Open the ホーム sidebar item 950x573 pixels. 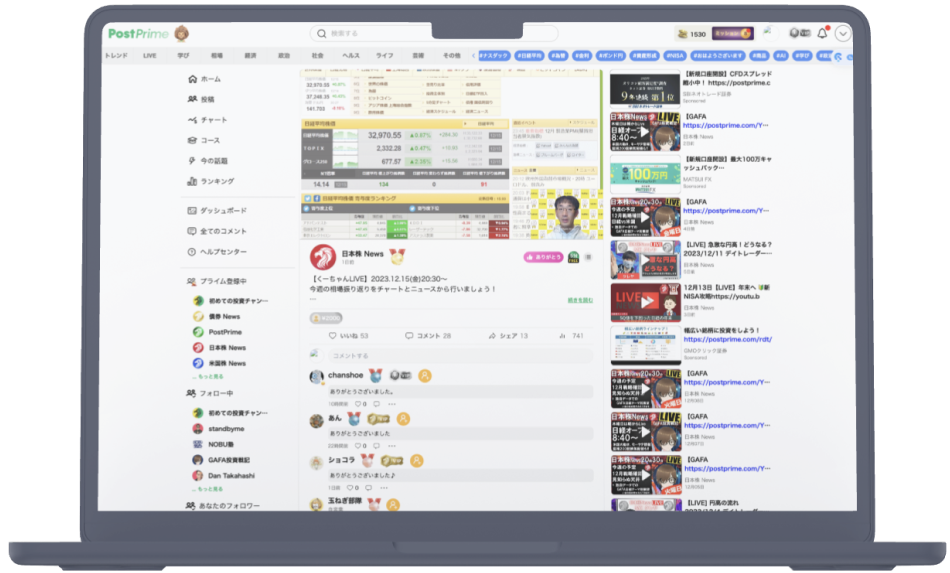pyautogui.click(x=205, y=79)
